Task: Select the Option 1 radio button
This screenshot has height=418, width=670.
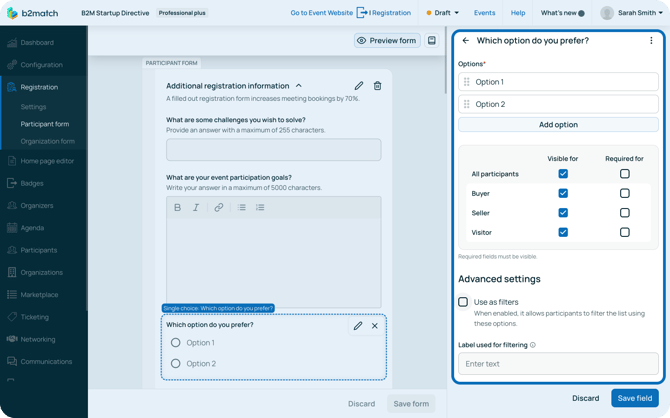Action: pyautogui.click(x=176, y=343)
